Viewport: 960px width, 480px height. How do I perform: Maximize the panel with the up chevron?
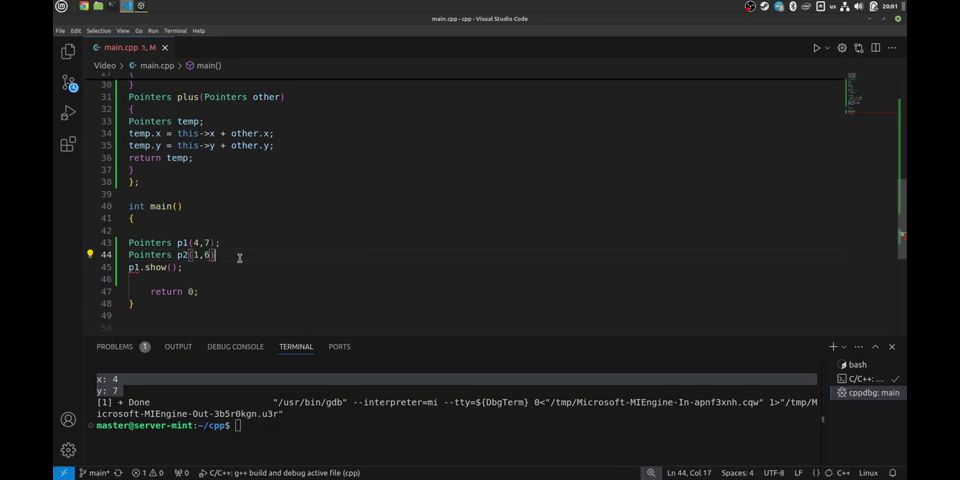(x=876, y=347)
